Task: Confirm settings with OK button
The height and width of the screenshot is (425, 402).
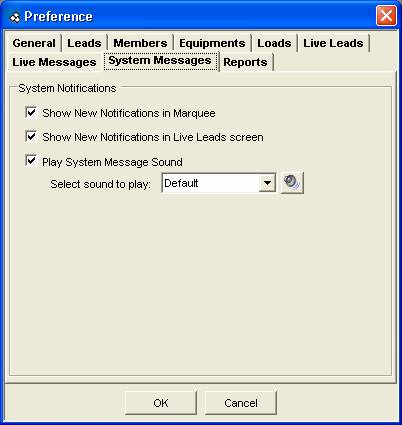Action: (161, 403)
